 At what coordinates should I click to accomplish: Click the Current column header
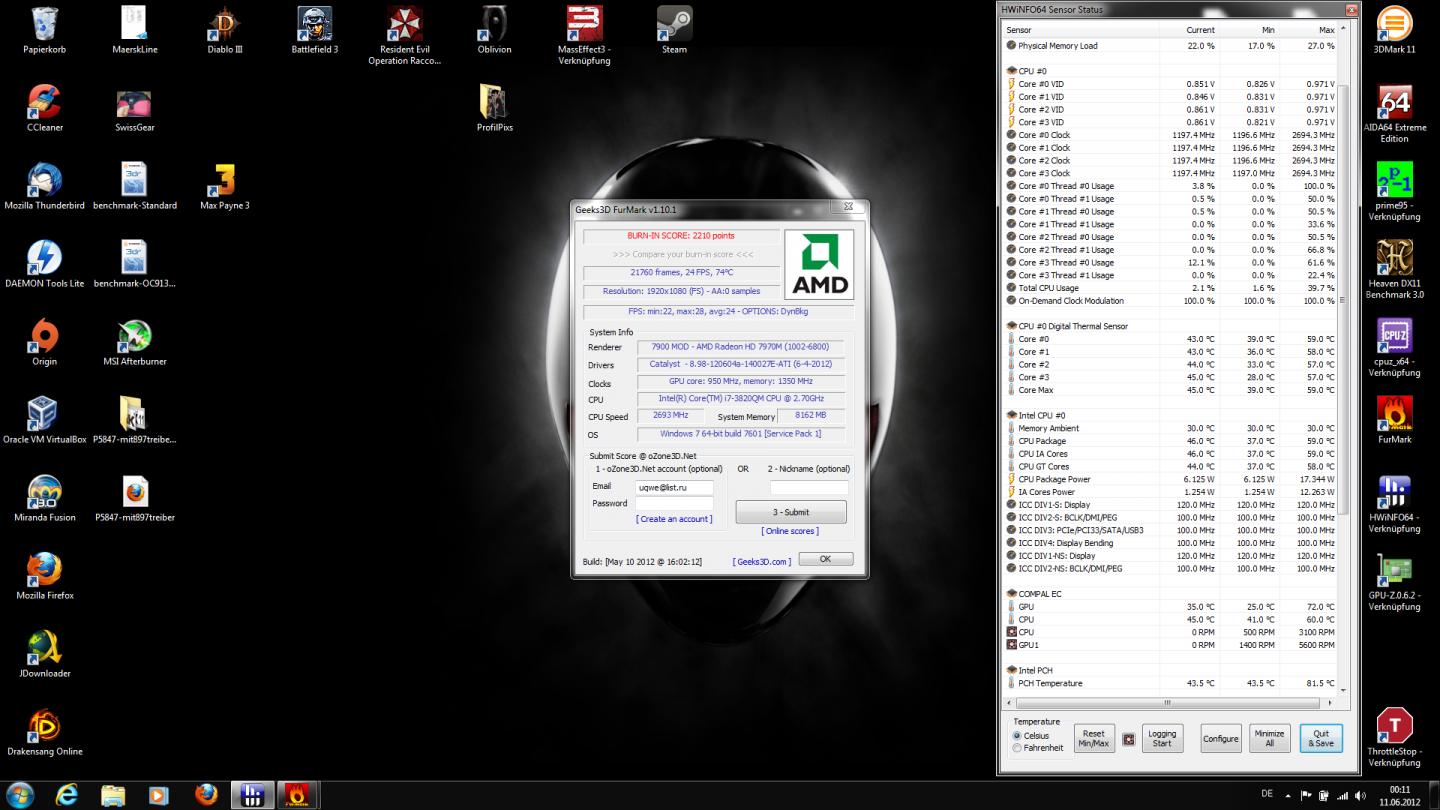tap(1189, 30)
